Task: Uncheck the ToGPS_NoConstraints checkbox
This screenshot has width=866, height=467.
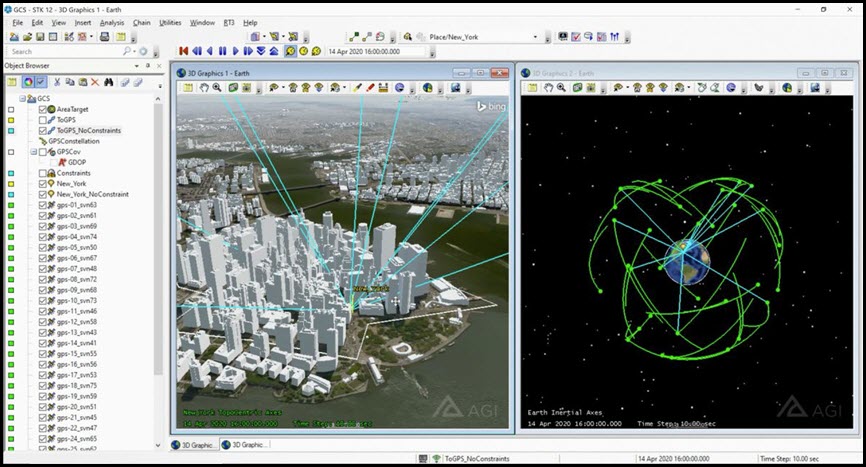Action: click(x=43, y=130)
